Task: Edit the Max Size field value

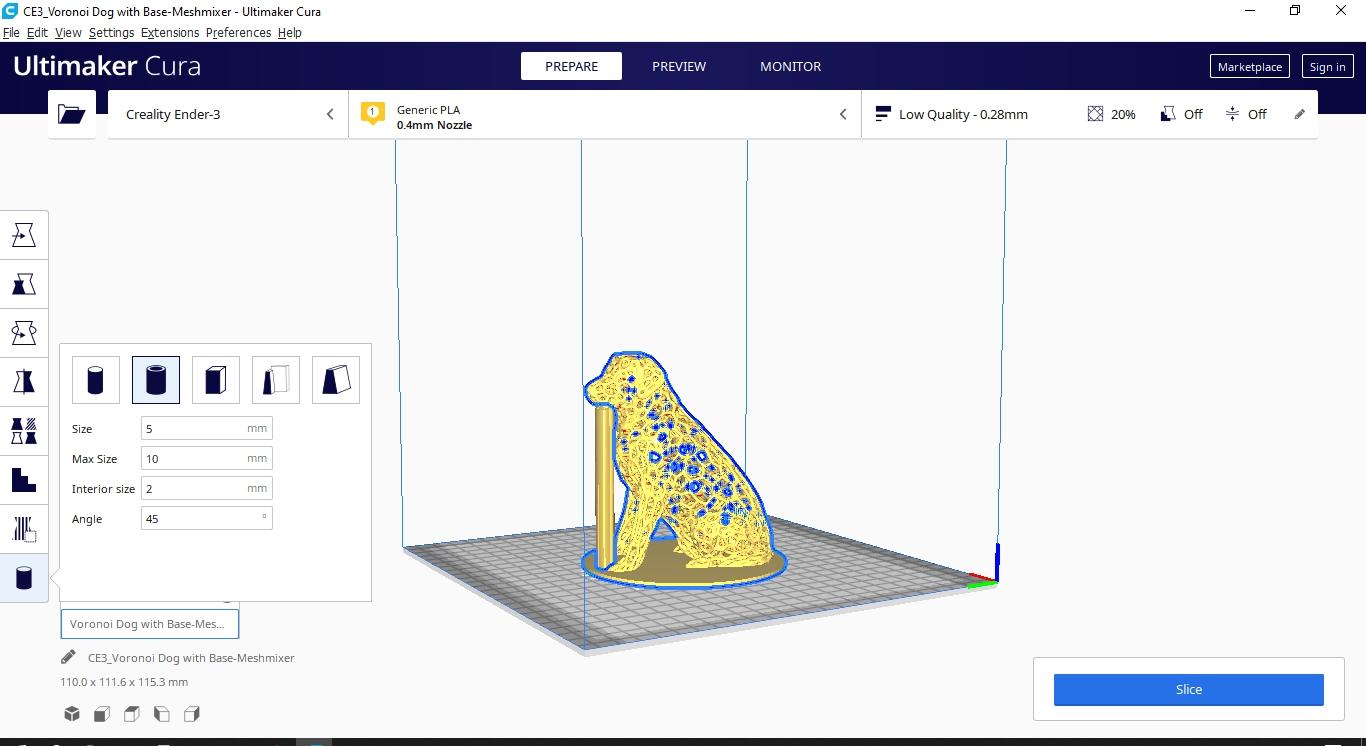Action: [x=206, y=458]
